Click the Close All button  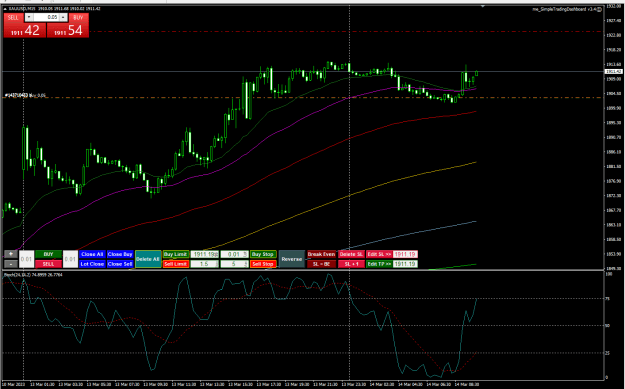point(92,254)
